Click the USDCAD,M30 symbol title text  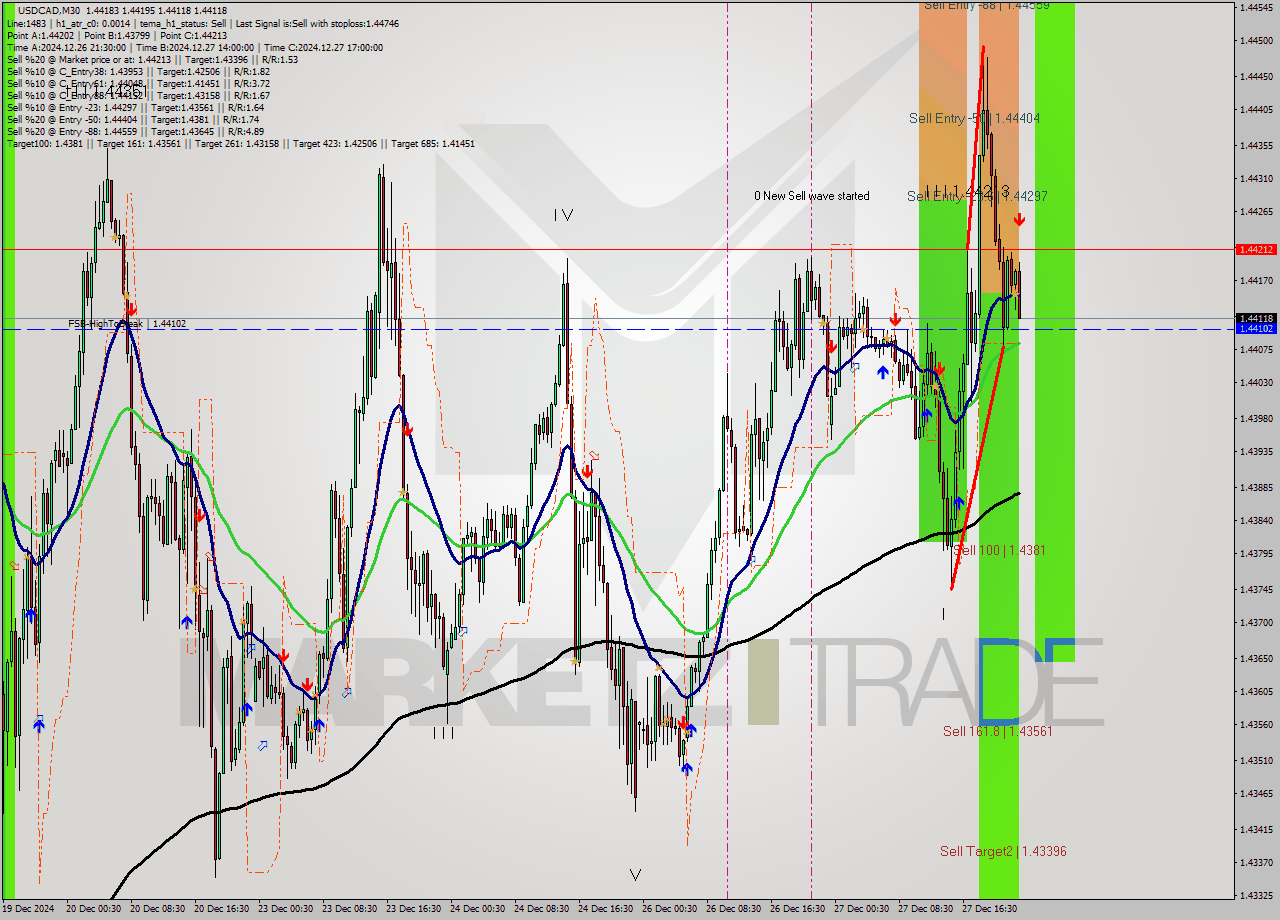click(x=49, y=10)
